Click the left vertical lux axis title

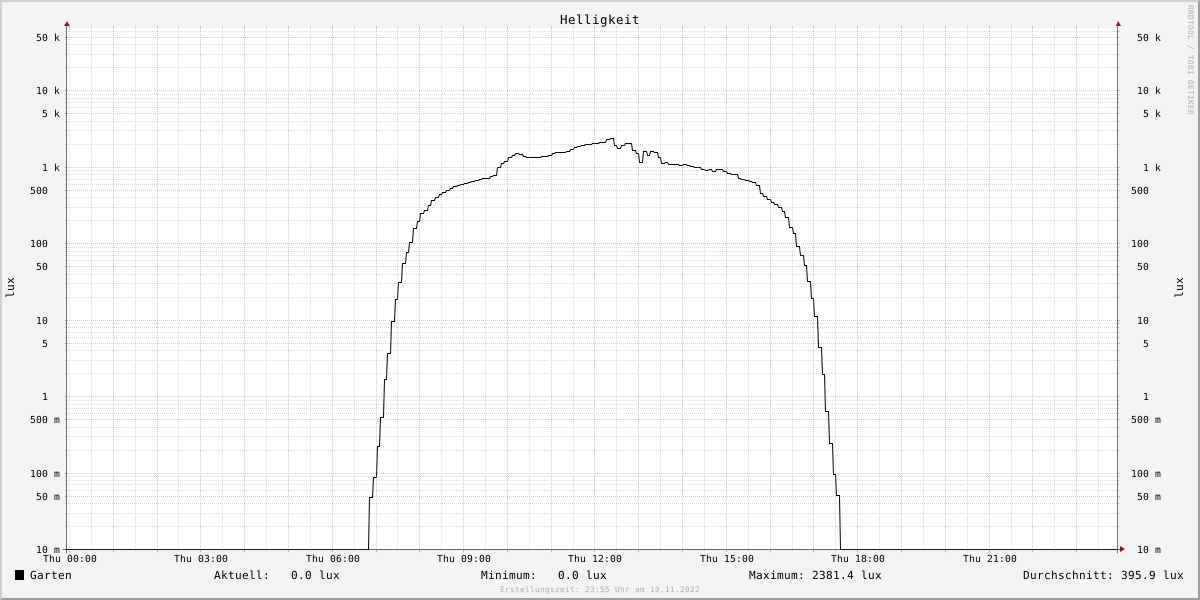click(10, 287)
